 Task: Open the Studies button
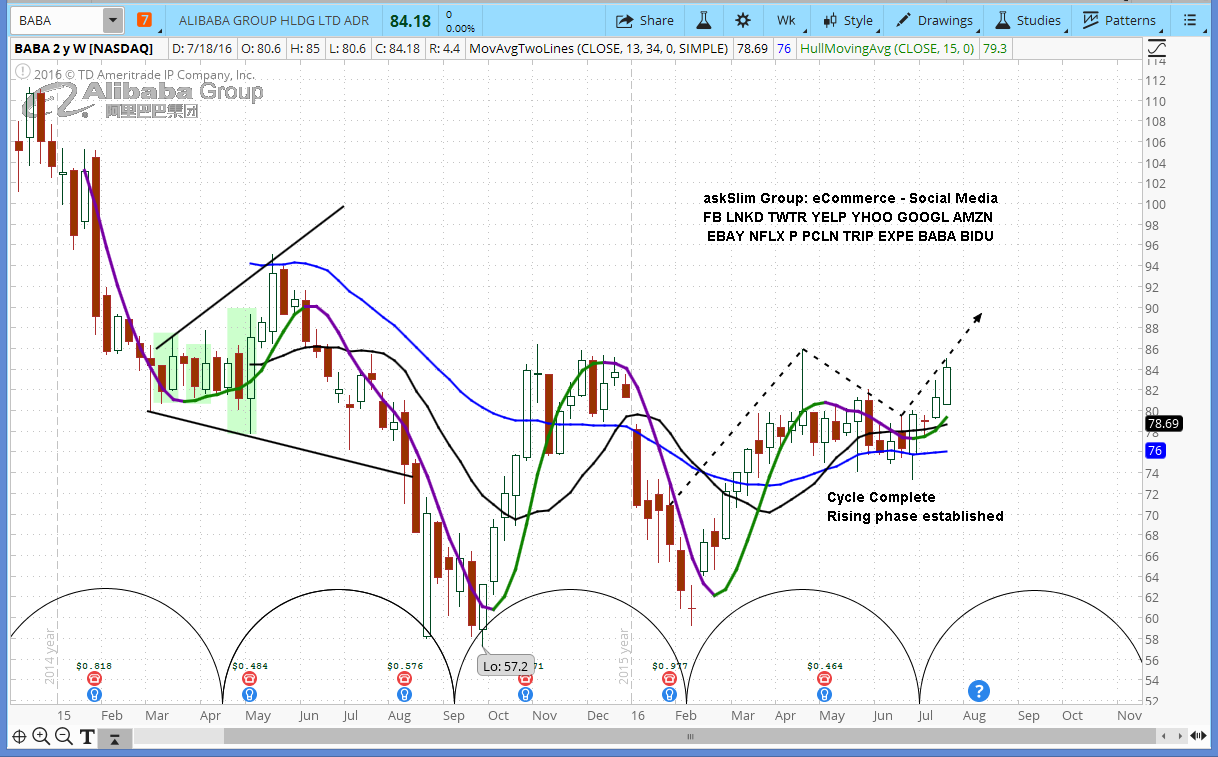pos(1028,20)
